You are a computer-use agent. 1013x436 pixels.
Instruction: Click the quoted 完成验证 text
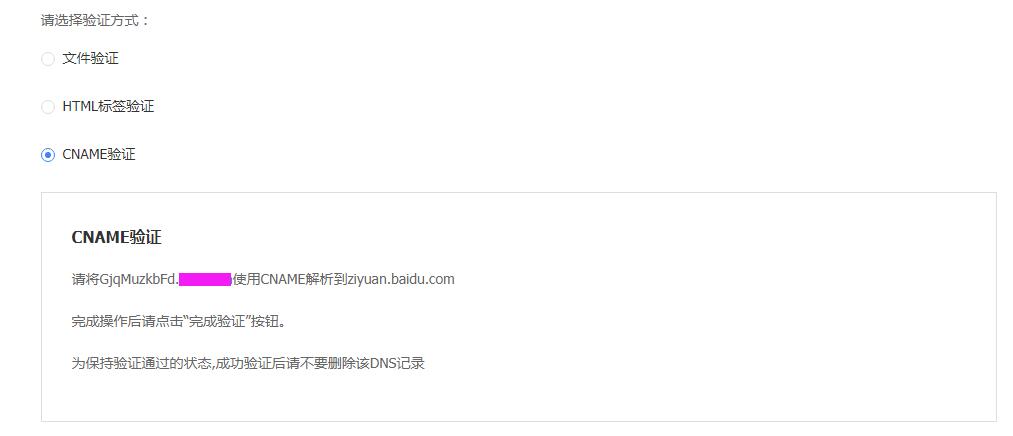[216, 322]
